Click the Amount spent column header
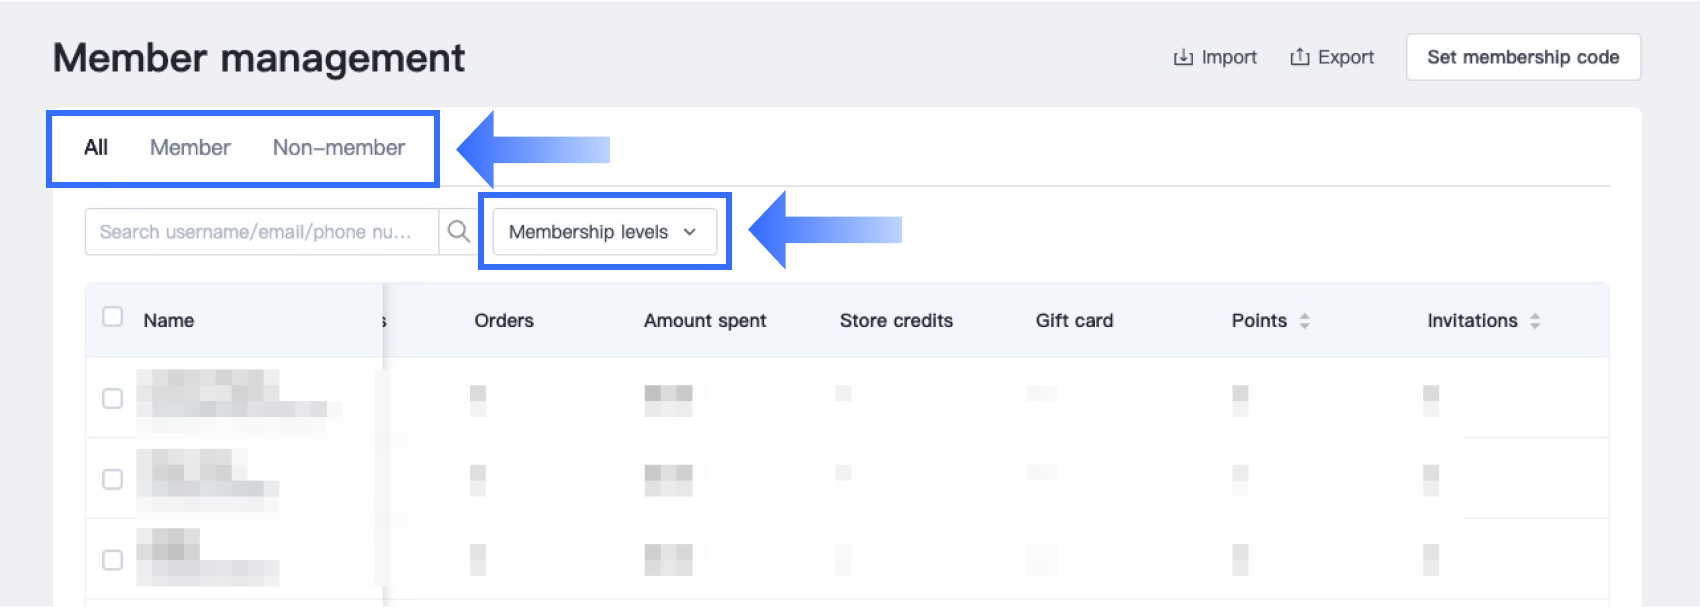The width and height of the screenshot is (1700, 607). (705, 321)
